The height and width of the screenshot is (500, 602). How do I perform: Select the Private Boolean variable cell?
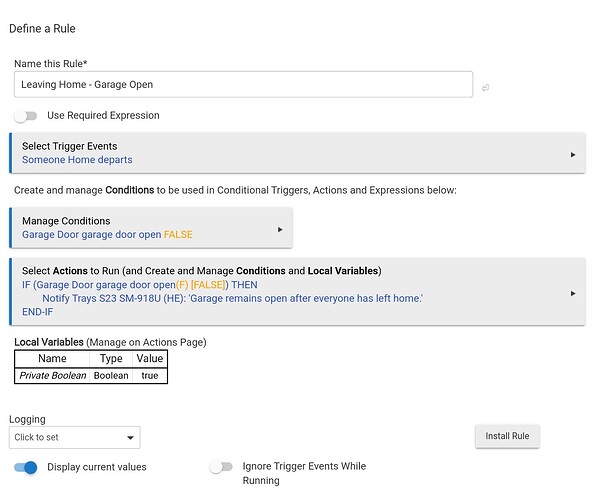pyautogui.click(x=52, y=375)
